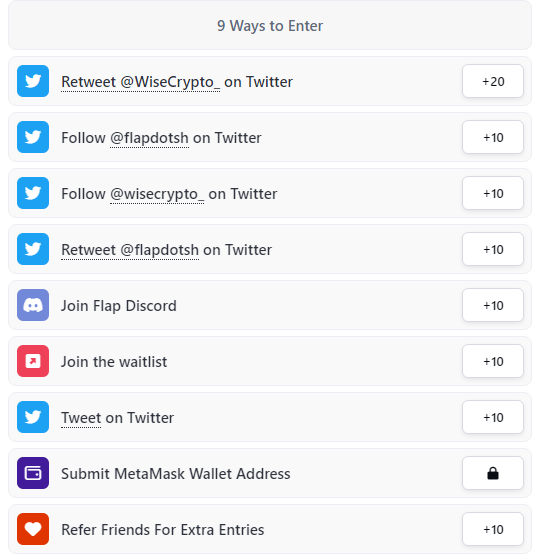Open the Retweet @flapdotsh link text

click(130, 250)
